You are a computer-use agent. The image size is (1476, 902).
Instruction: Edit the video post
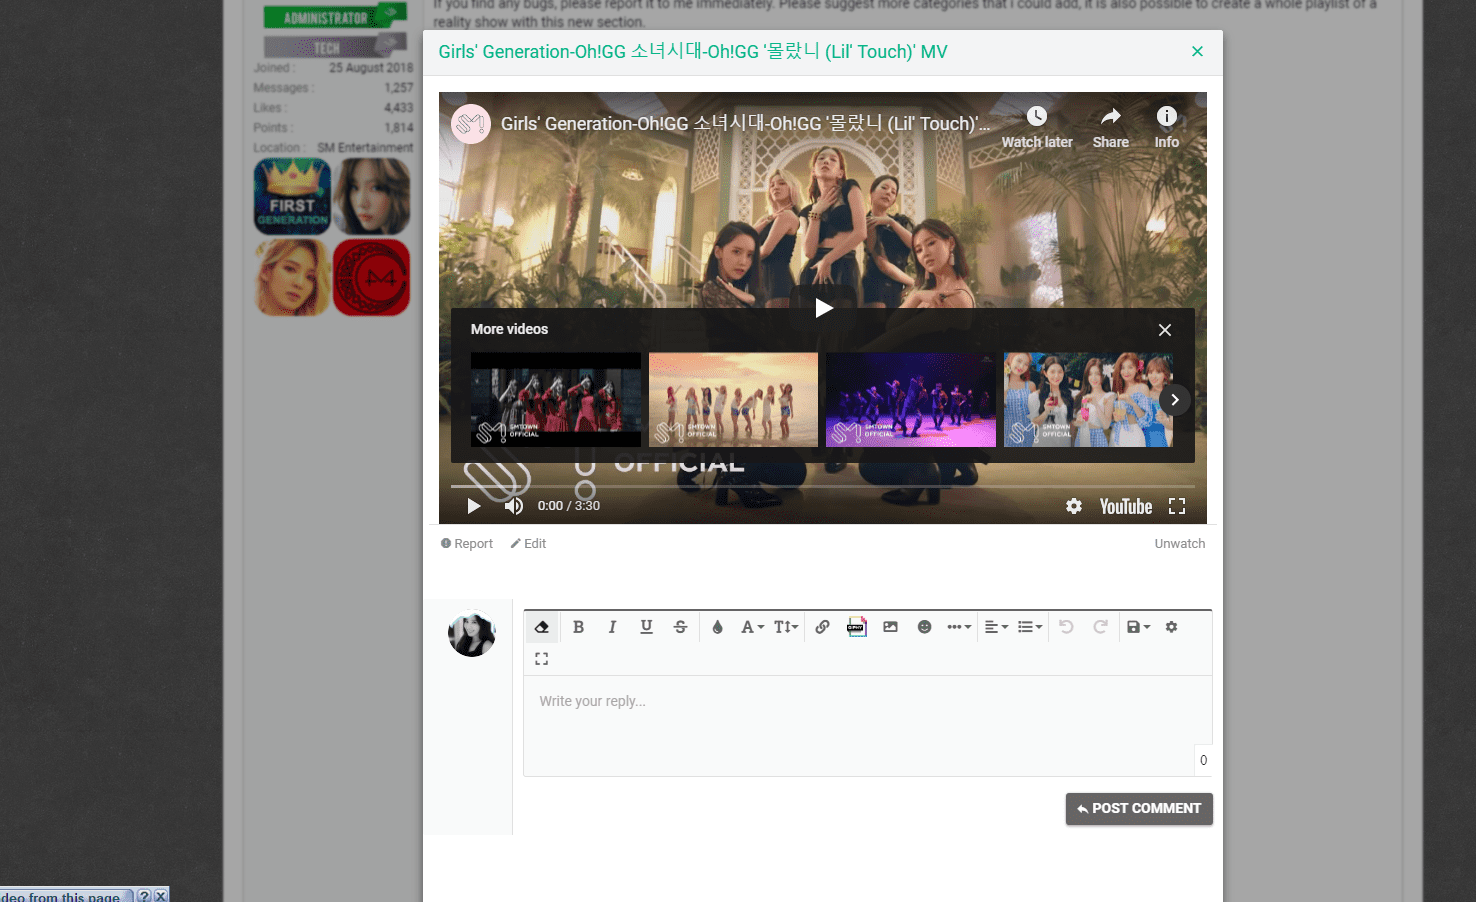(x=528, y=544)
